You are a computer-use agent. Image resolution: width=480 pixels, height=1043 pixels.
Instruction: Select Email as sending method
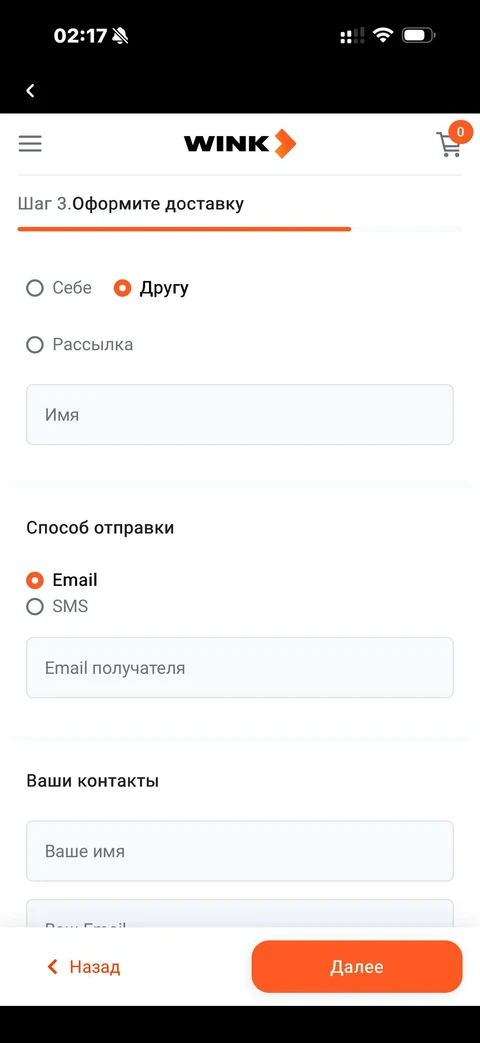point(62,580)
